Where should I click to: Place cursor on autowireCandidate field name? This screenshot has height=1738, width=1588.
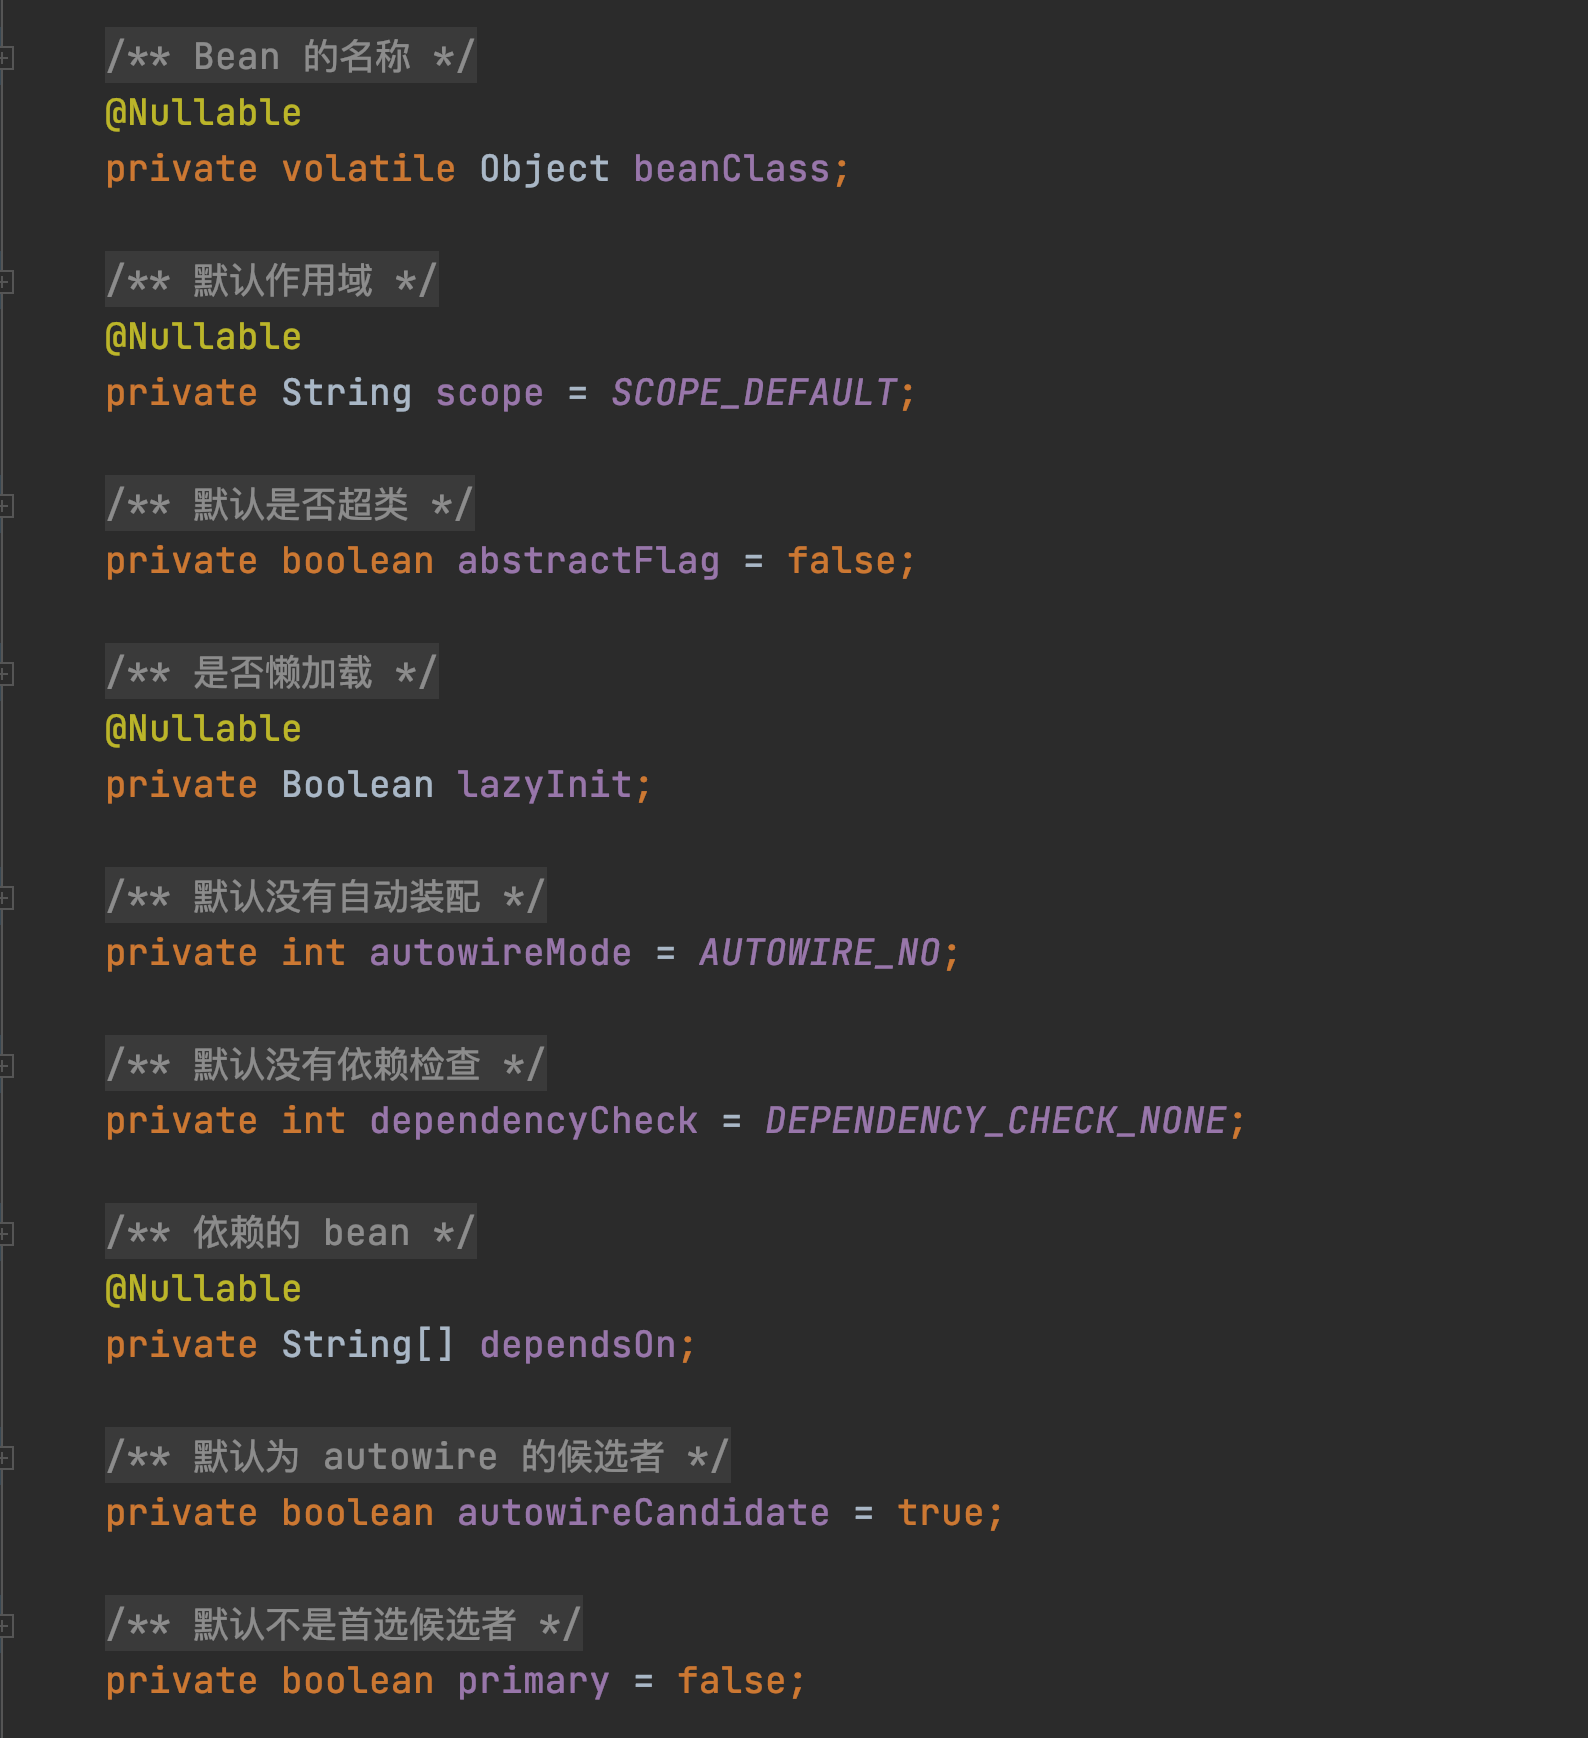tap(643, 1513)
